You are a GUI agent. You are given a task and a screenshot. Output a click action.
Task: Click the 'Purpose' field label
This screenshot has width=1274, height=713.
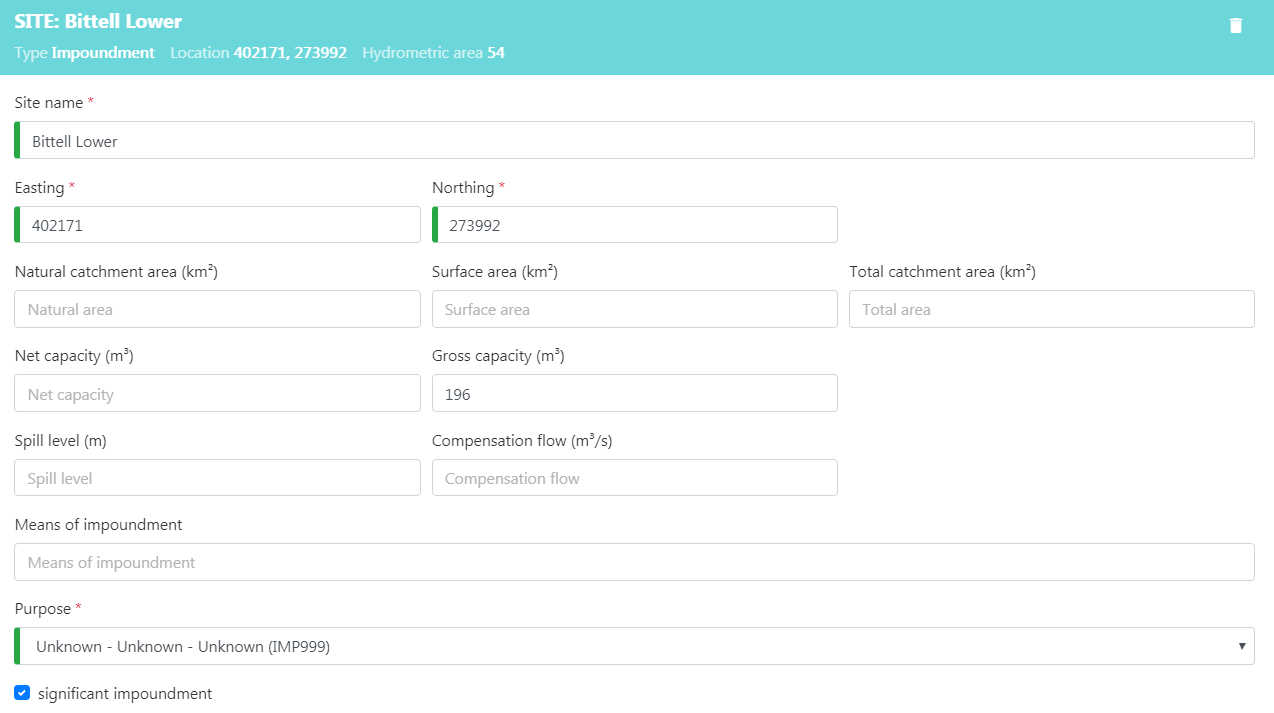click(43, 609)
